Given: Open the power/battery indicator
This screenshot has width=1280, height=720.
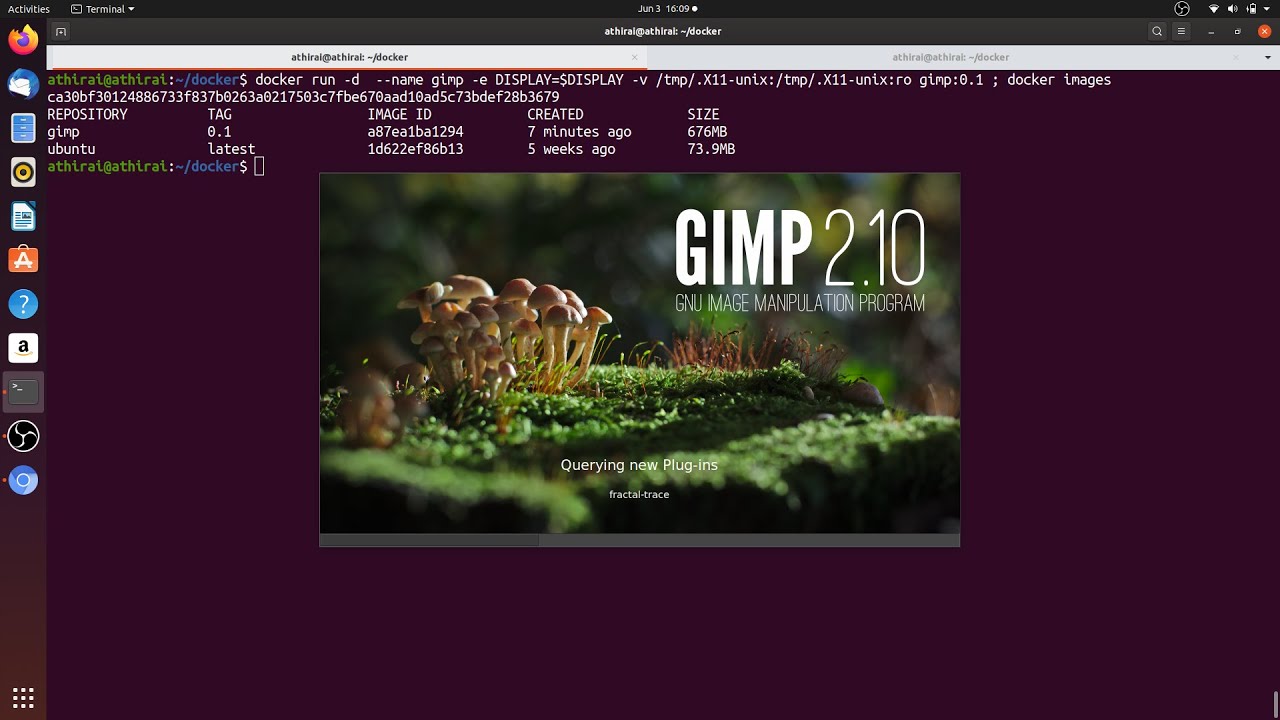Looking at the screenshot, I should pyautogui.click(x=1253, y=9).
